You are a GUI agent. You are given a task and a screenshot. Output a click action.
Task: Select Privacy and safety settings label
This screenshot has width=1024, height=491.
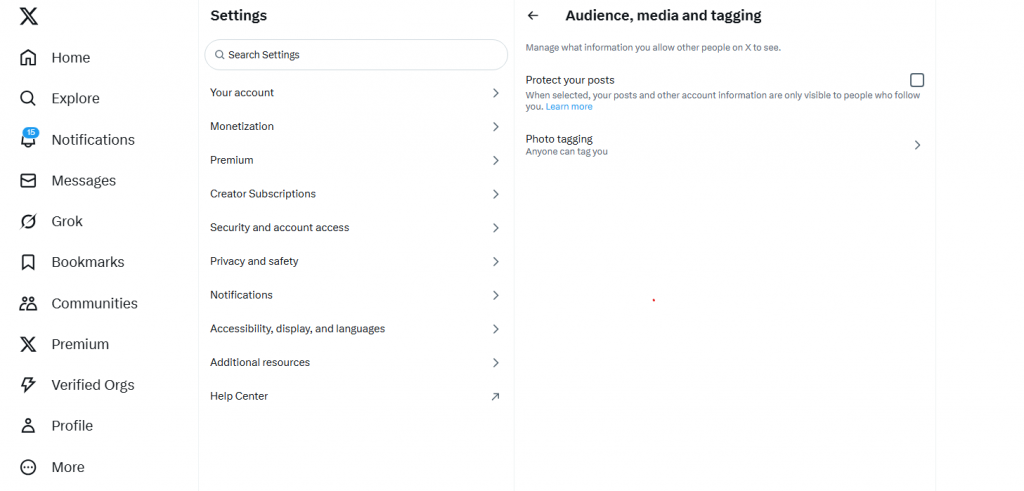(254, 261)
